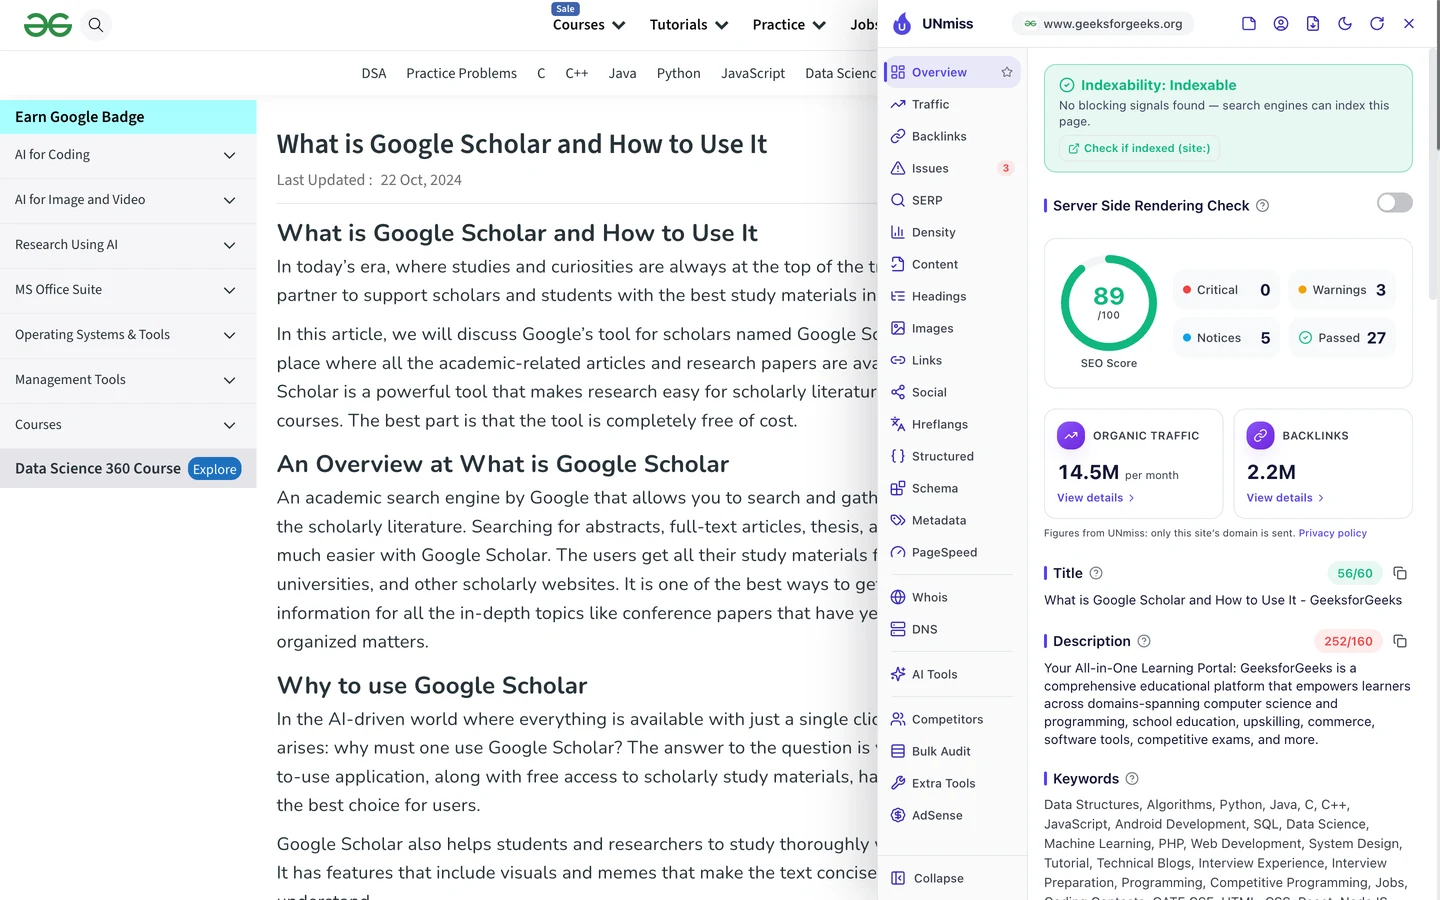The width and height of the screenshot is (1440, 900).
Task: Click the UNmiss flame logo
Action: 902,24
